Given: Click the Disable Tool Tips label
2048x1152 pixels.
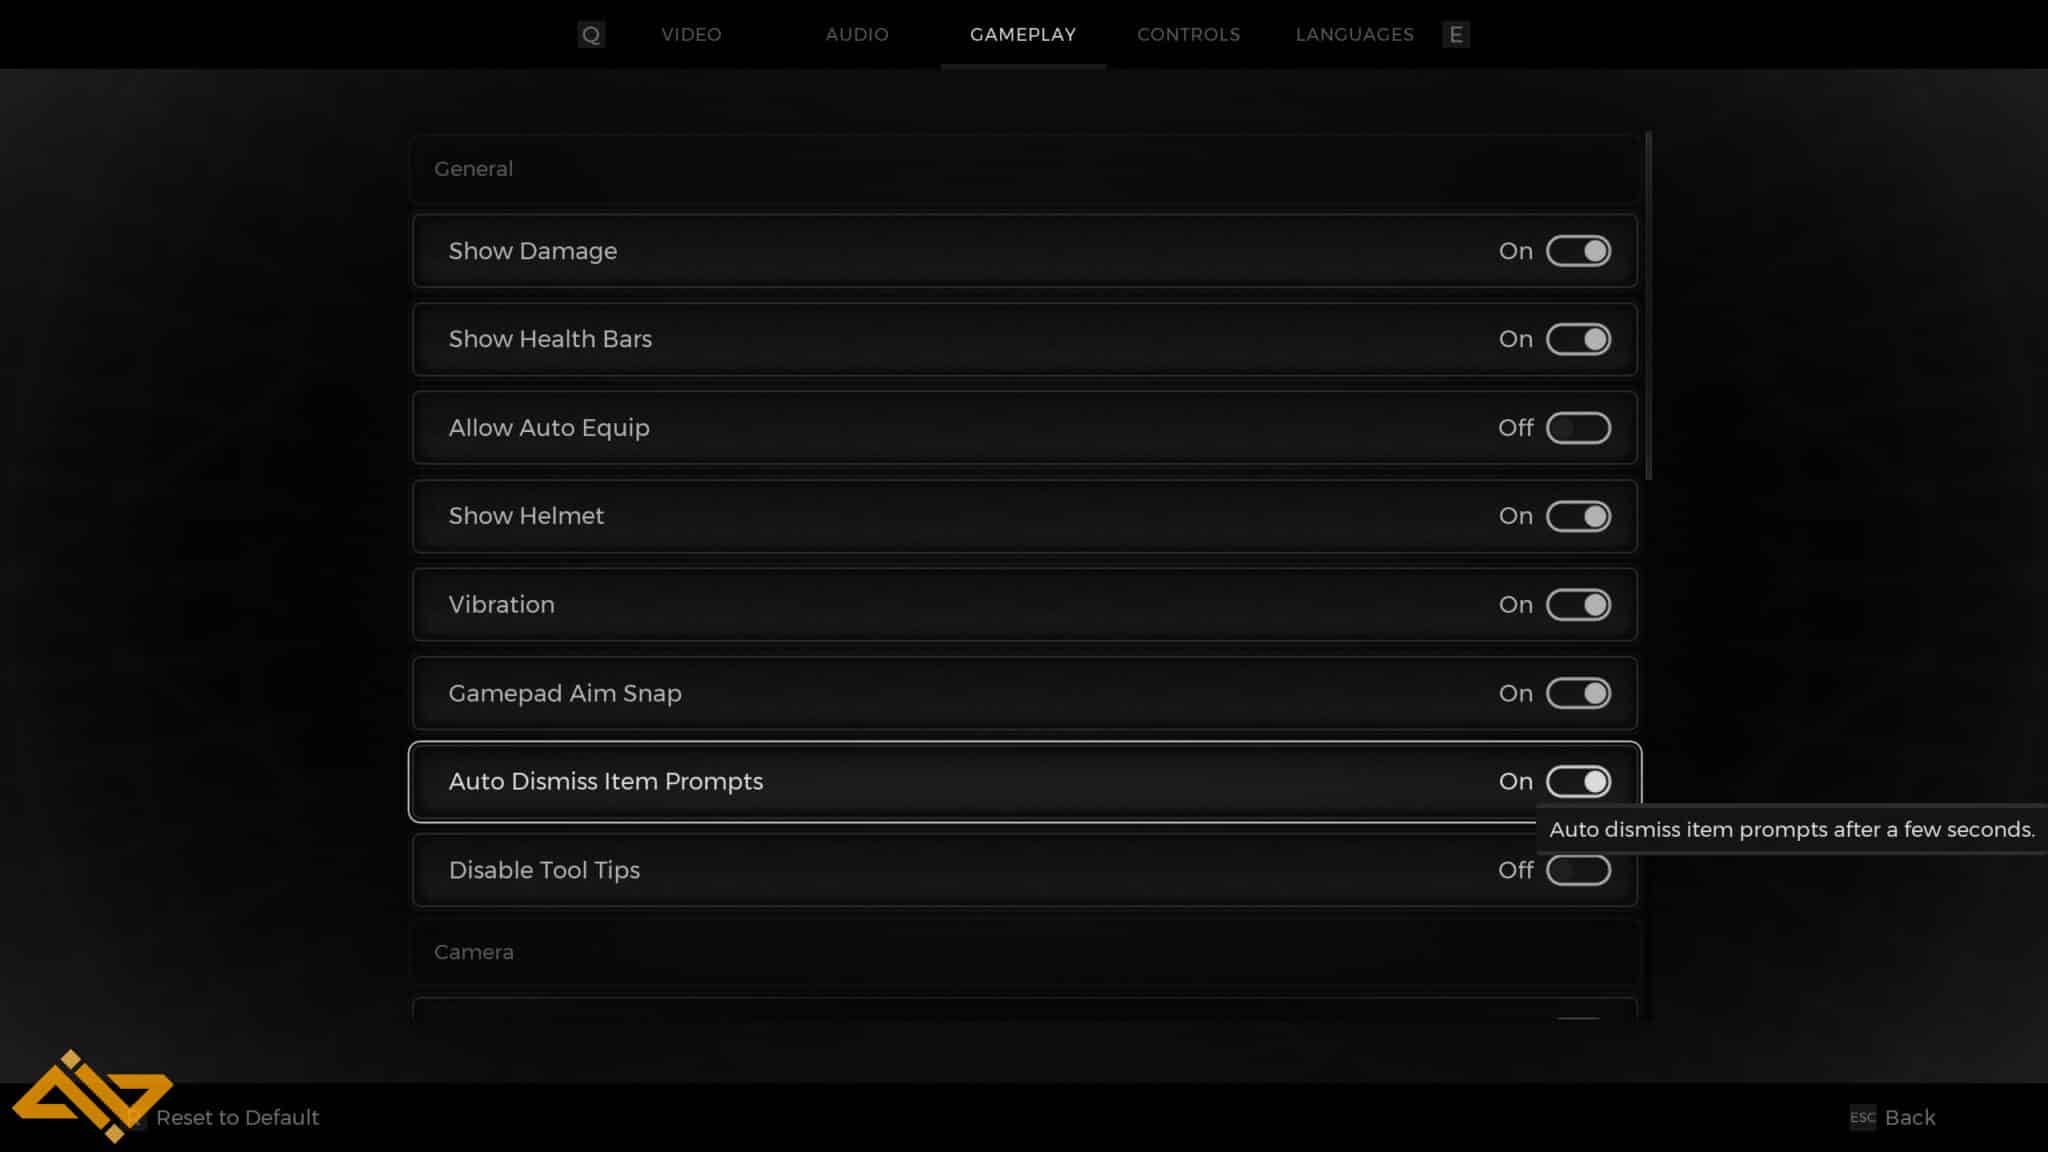Looking at the screenshot, I should pos(544,870).
